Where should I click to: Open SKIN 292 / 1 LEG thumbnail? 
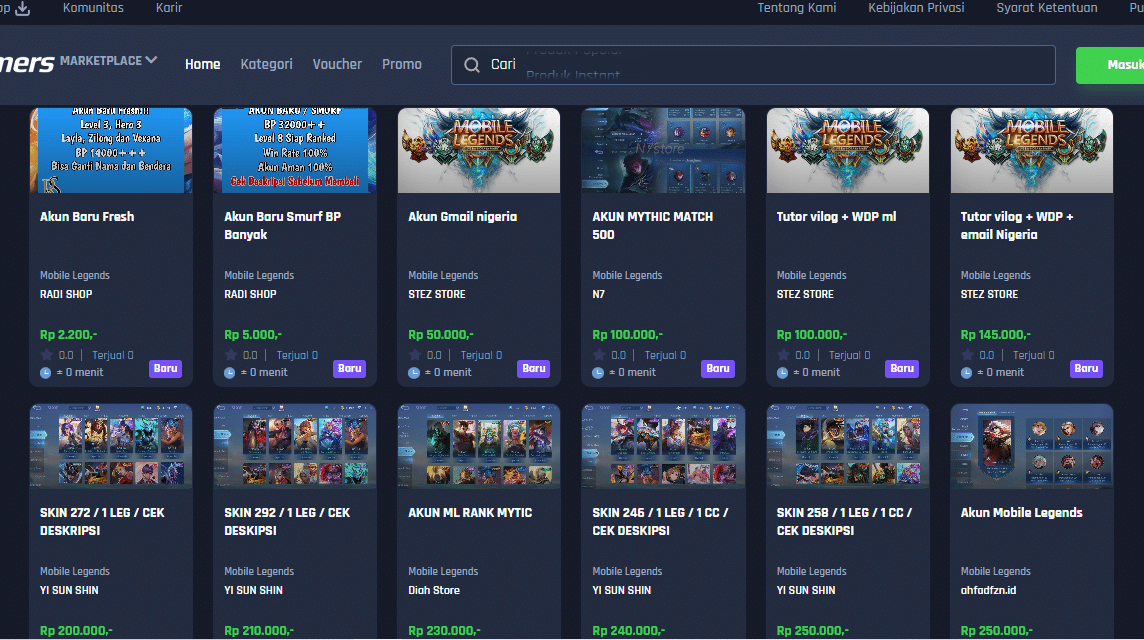click(295, 446)
